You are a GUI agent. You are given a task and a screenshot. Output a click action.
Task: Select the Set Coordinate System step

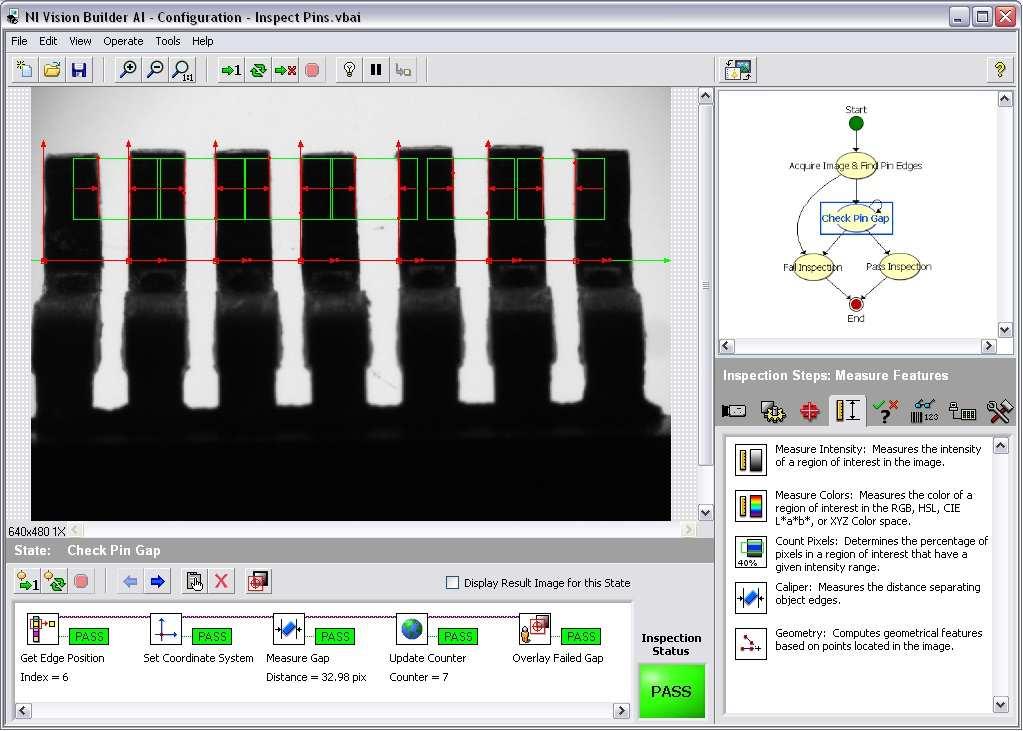tap(166, 629)
